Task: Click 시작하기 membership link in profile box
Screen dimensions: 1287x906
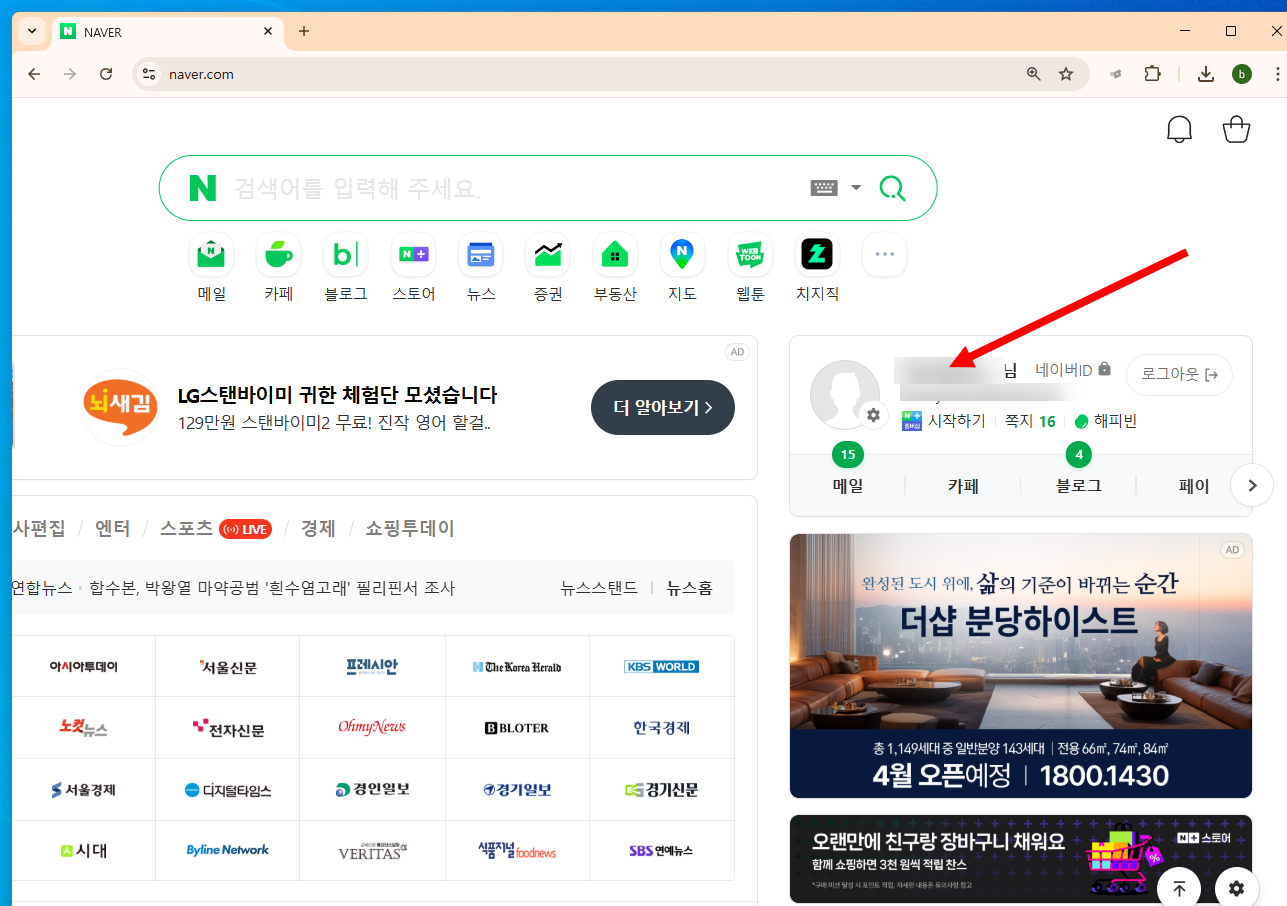Action: [943, 421]
